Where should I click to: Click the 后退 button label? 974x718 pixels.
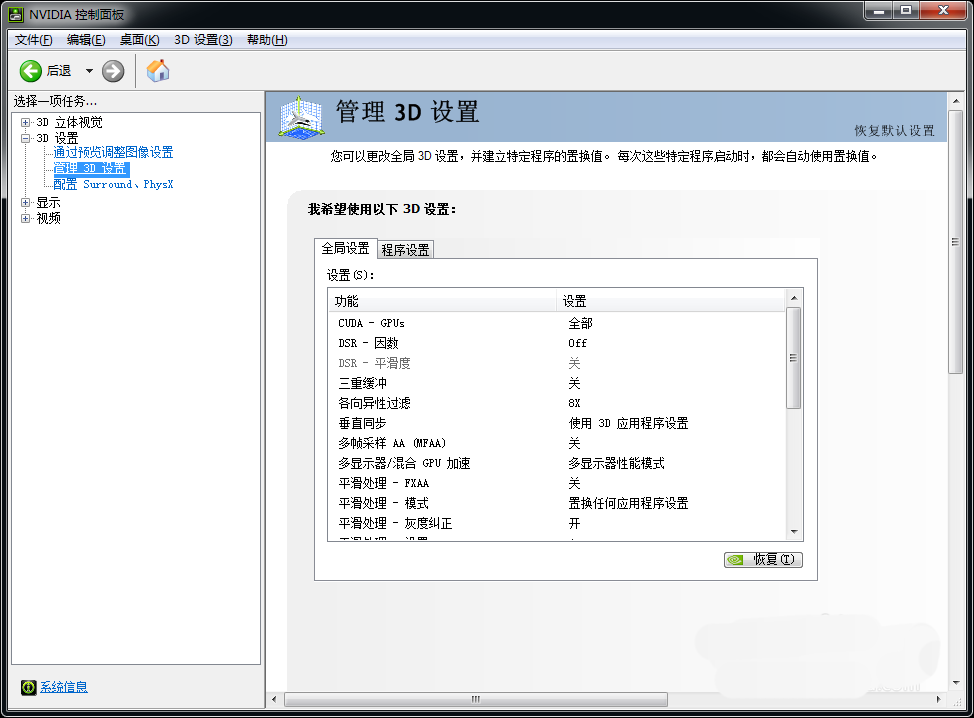point(59,71)
